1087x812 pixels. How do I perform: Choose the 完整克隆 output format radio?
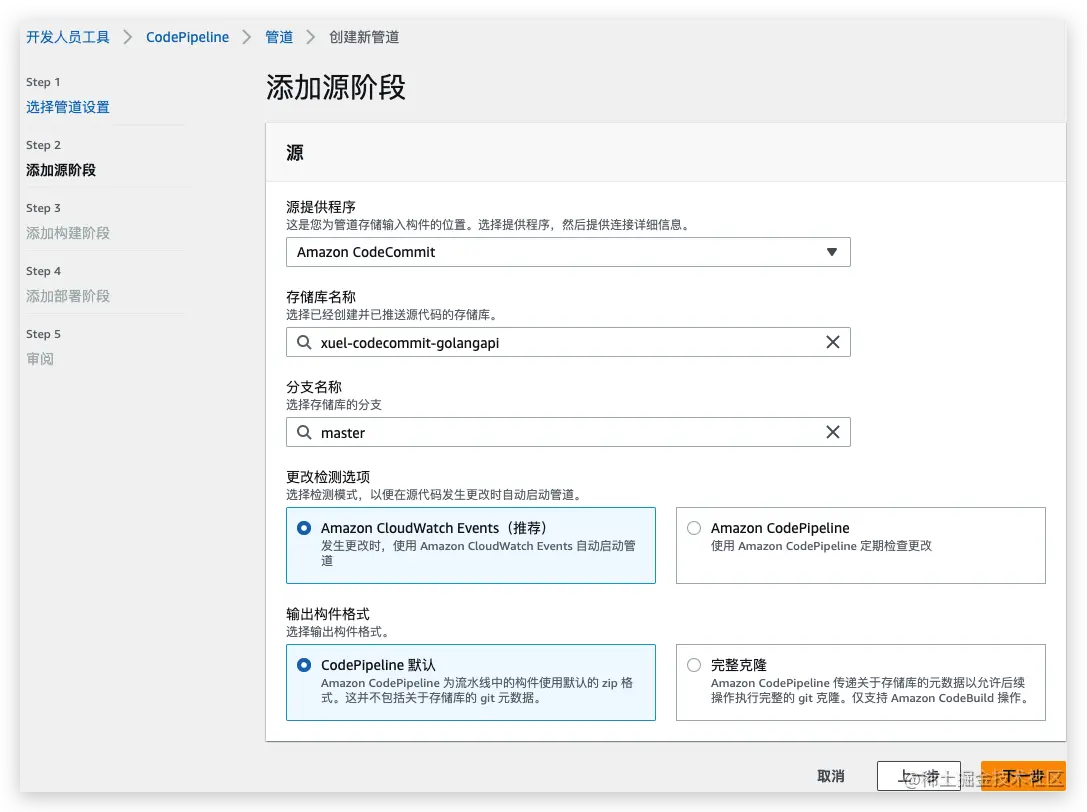tap(694, 665)
